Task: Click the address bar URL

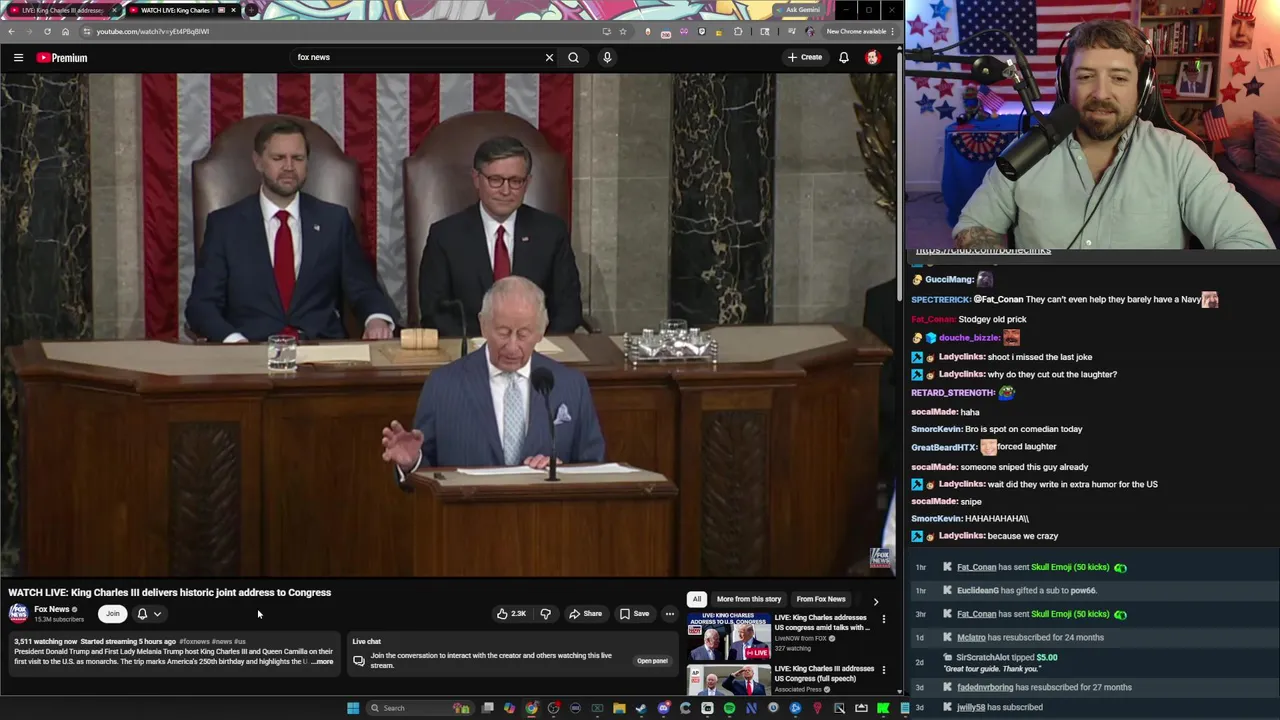Action: (153, 31)
